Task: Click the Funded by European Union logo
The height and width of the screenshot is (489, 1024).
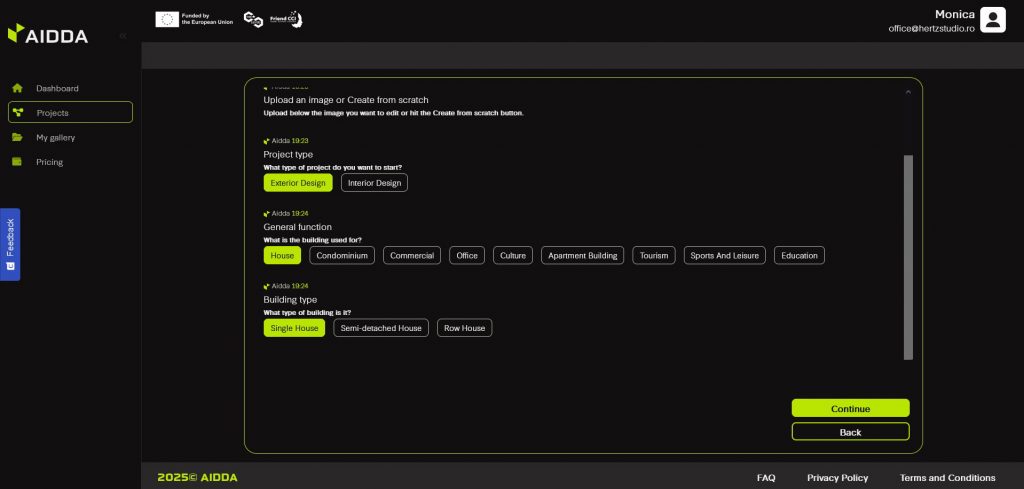Action: point(194,19)
